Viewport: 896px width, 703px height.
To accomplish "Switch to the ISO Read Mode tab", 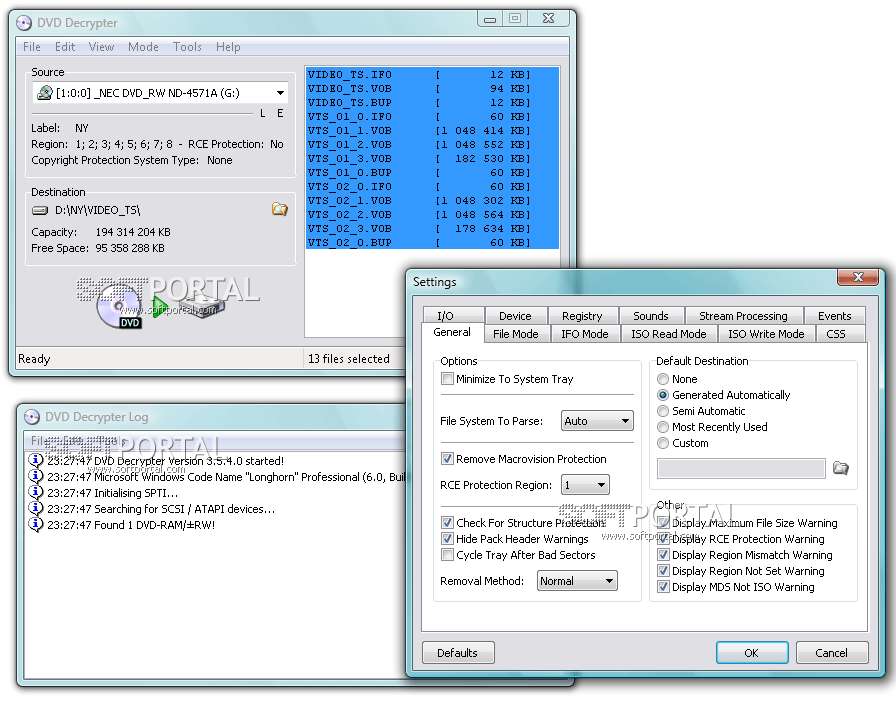I will click(x=667, y=334).
